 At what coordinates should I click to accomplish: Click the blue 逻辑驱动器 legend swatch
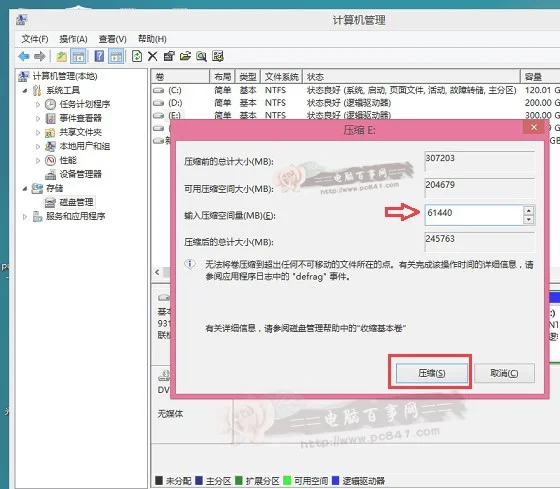click(335, 480)
